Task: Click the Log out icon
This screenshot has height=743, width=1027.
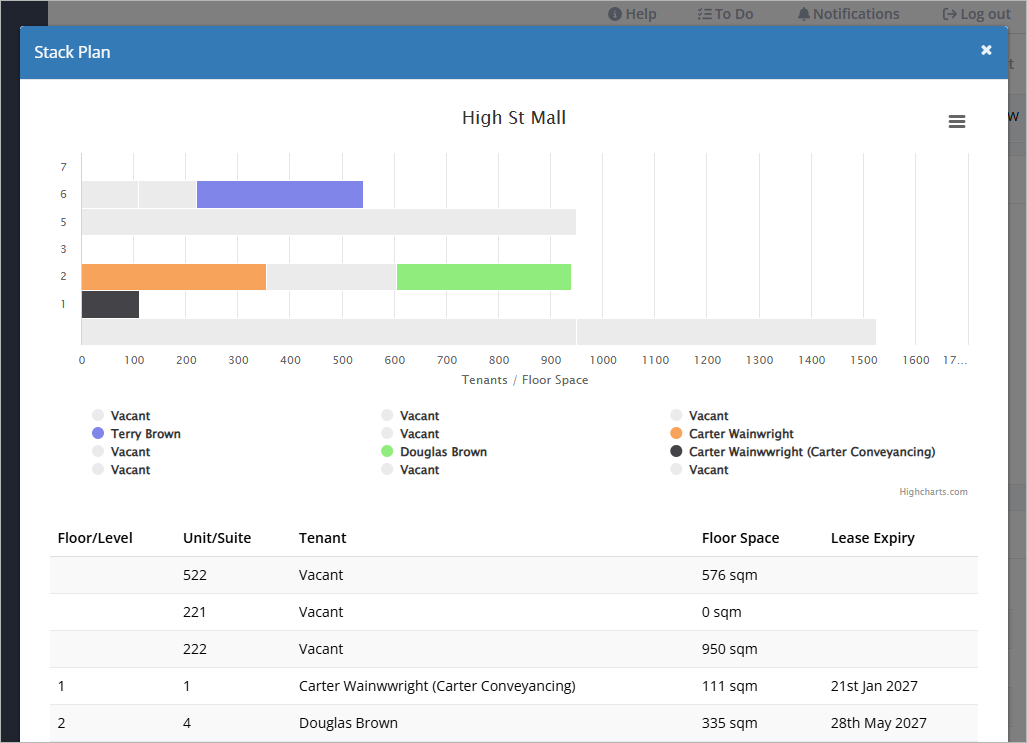Action: [949, 14]
